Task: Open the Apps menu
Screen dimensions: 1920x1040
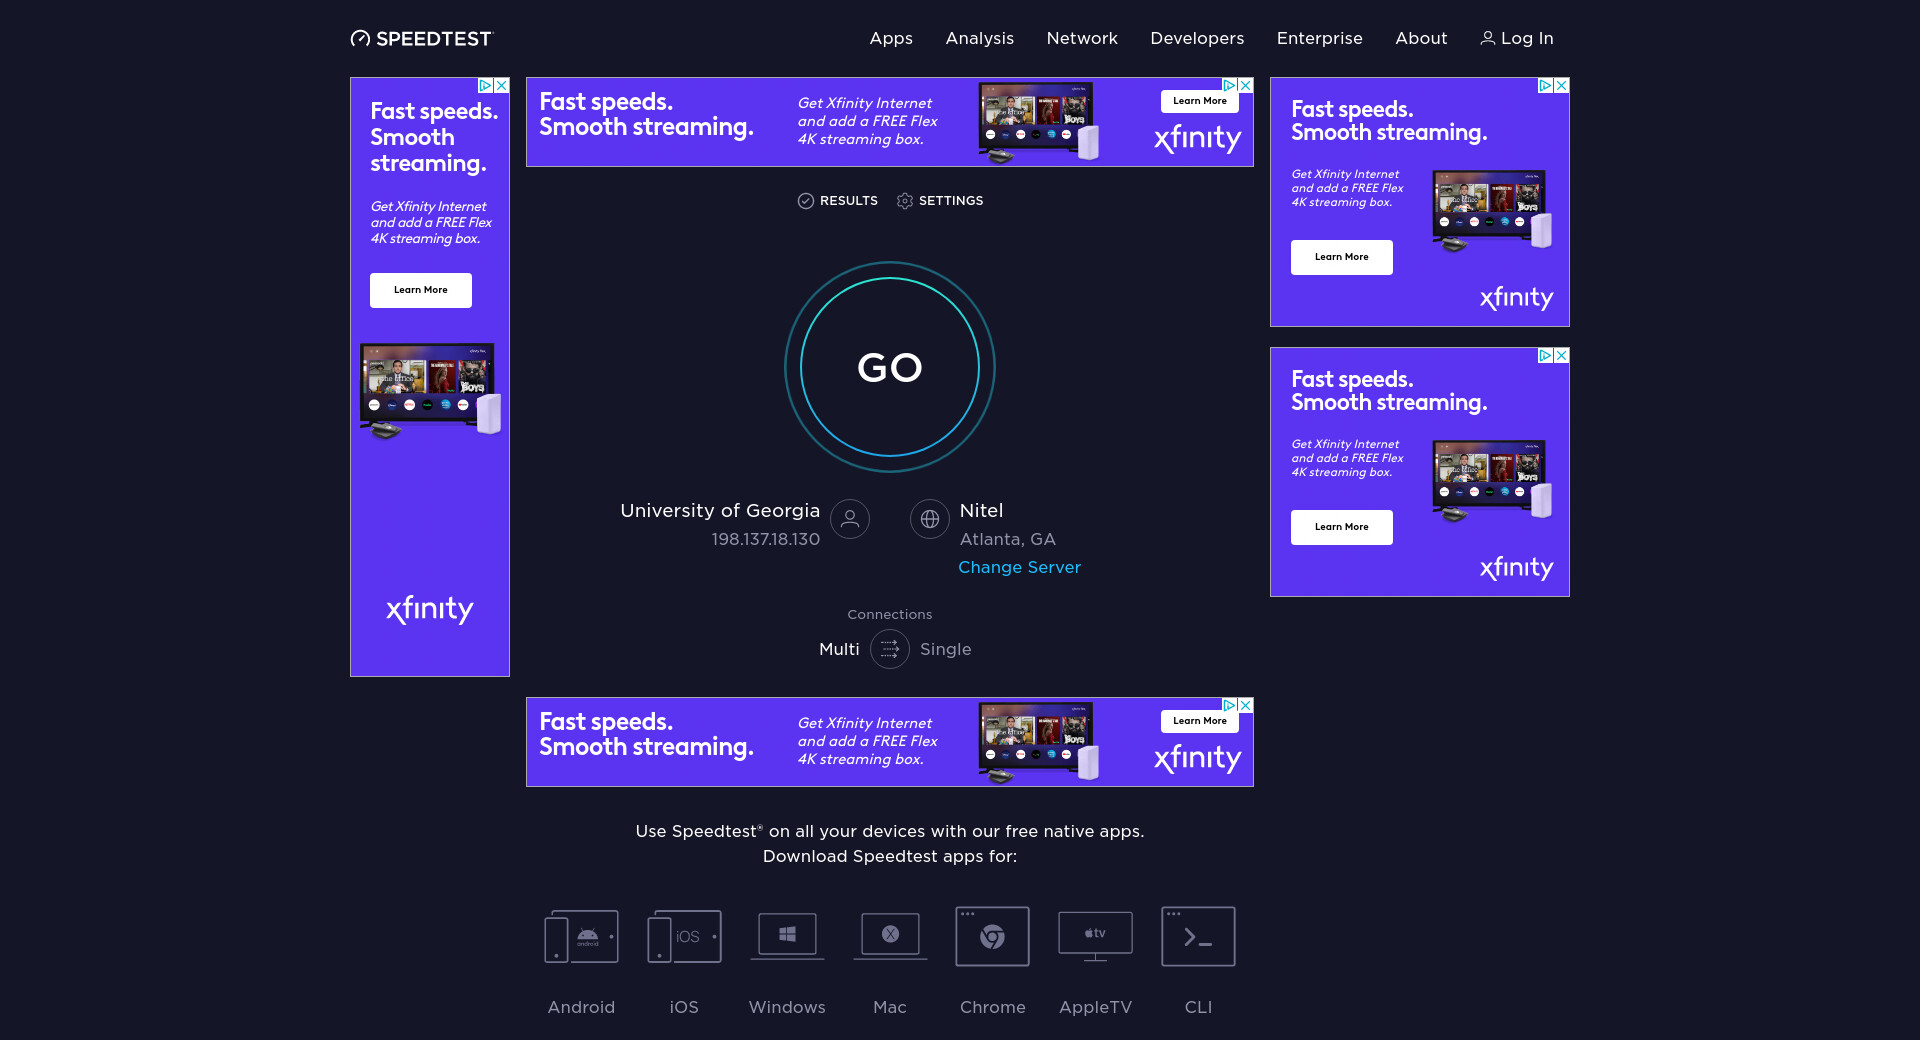Action: [891, 38]
